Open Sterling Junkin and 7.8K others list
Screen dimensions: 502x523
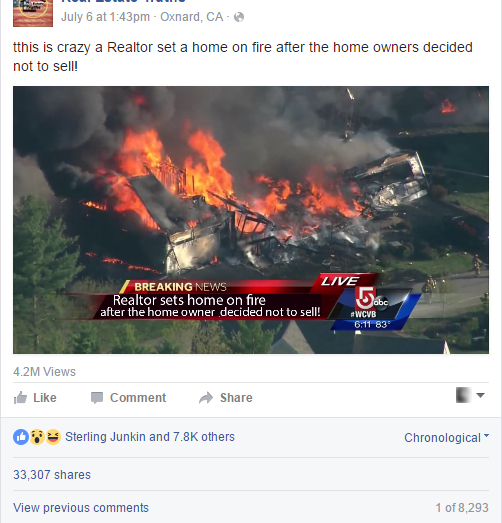pos(150,437)
